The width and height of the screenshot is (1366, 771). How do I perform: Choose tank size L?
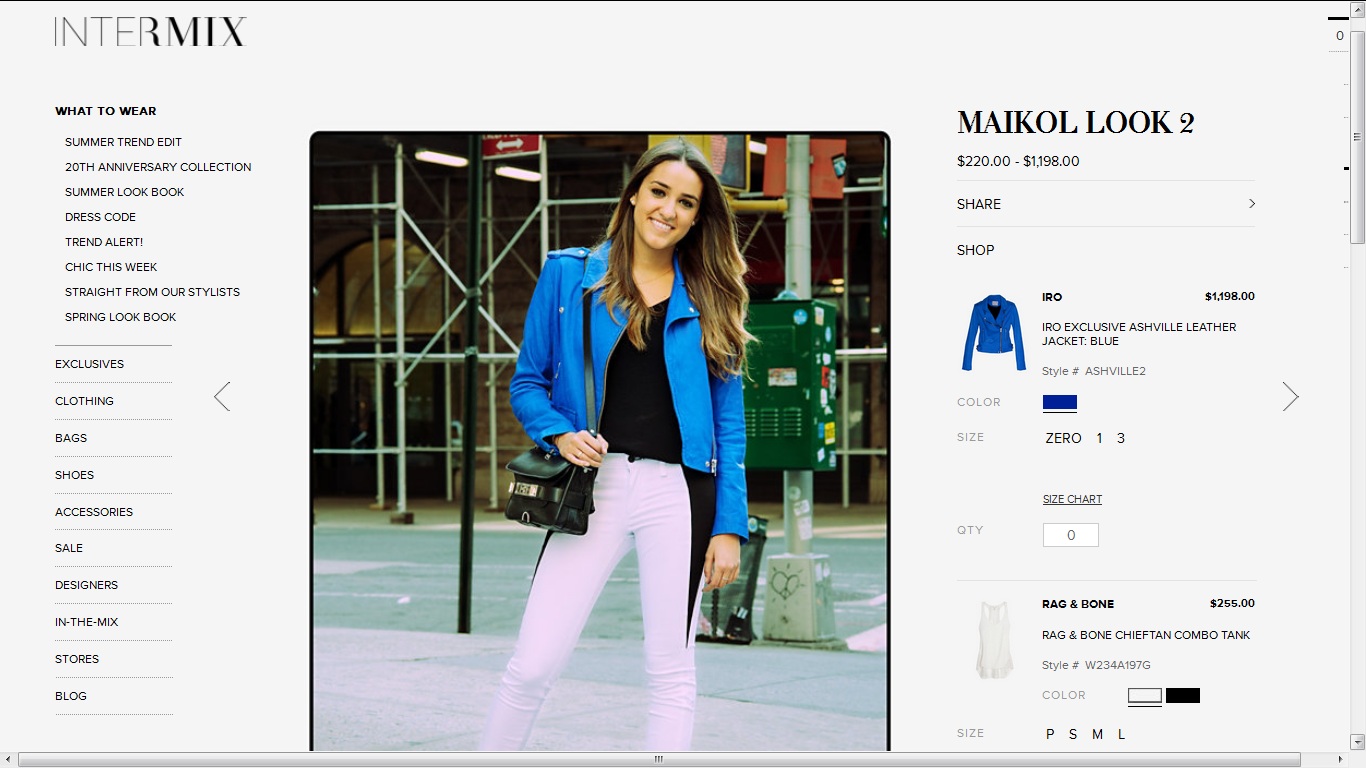[x=1121, y=734]
